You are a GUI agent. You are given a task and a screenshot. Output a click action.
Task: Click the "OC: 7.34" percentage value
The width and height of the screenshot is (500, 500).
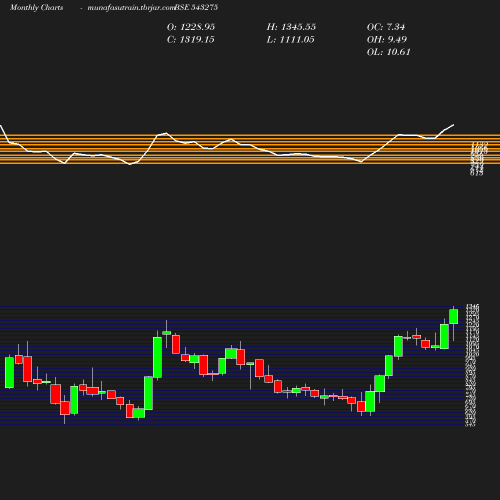pos(386,27)
